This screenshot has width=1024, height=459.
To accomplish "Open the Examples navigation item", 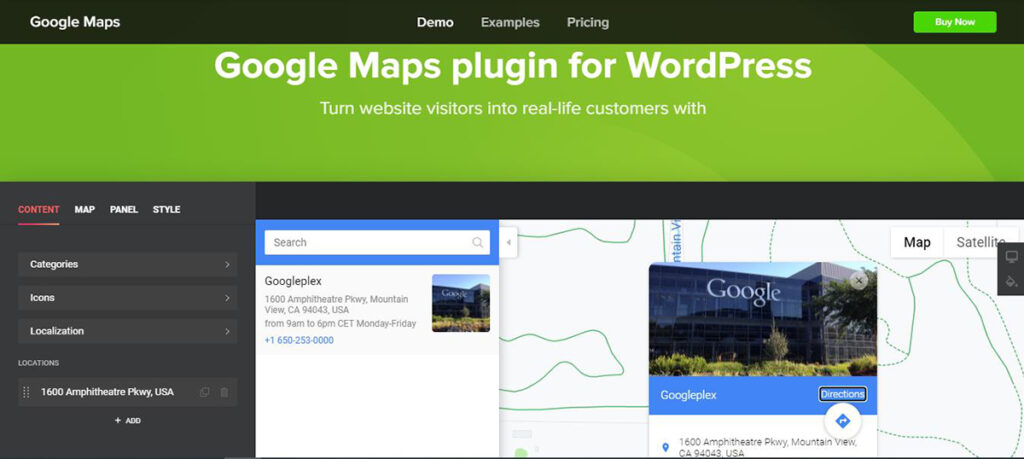I will (510, 22).
